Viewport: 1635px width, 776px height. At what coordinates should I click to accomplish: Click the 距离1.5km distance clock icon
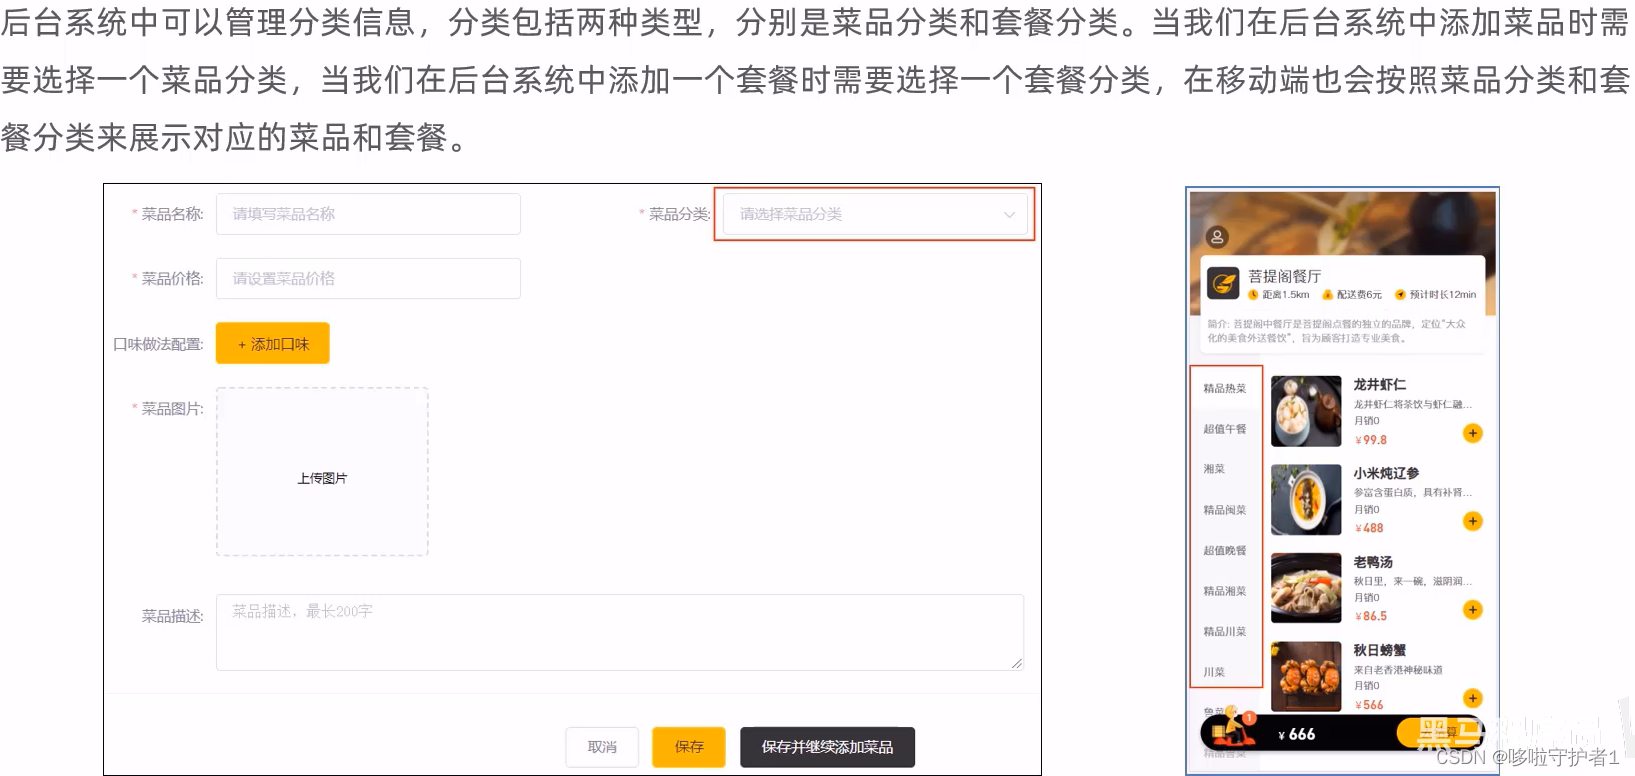(x=1253, y=295)
